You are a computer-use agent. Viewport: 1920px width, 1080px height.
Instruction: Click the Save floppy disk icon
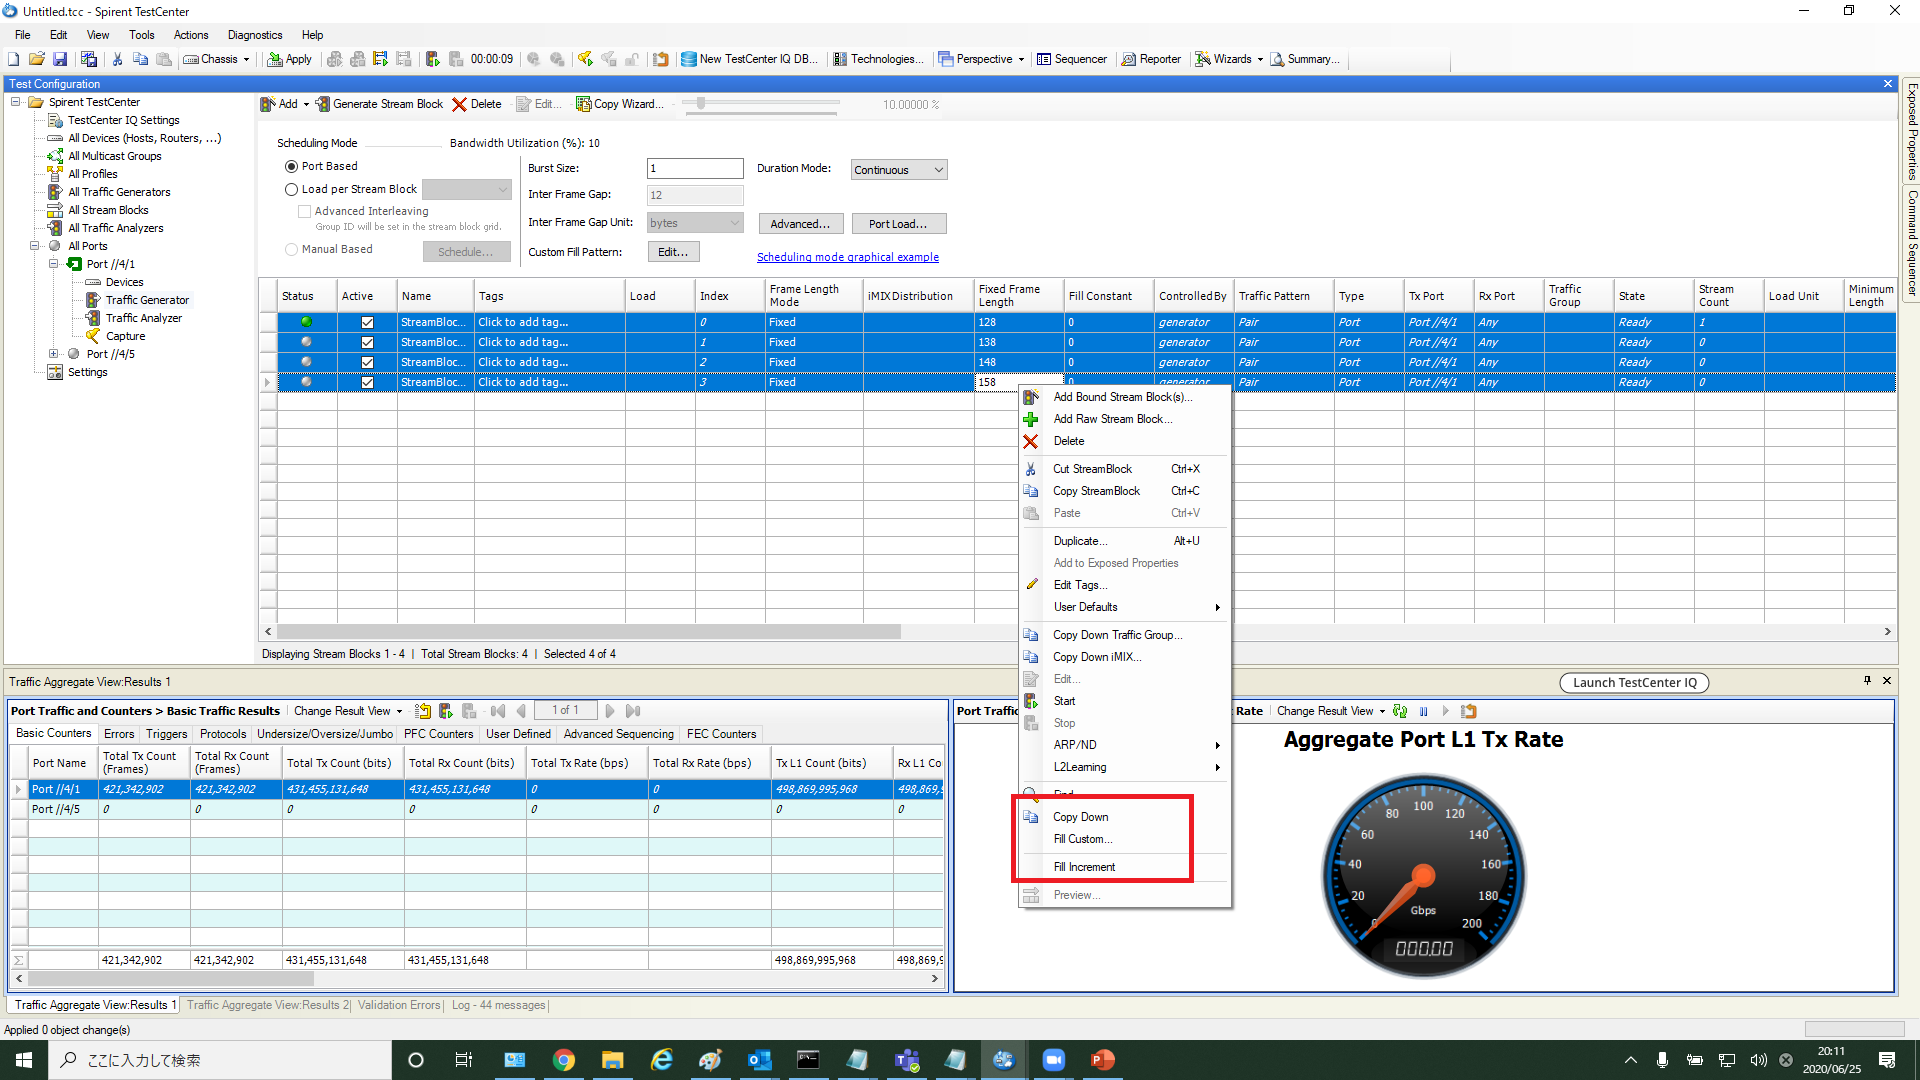(x=60, y=59)
